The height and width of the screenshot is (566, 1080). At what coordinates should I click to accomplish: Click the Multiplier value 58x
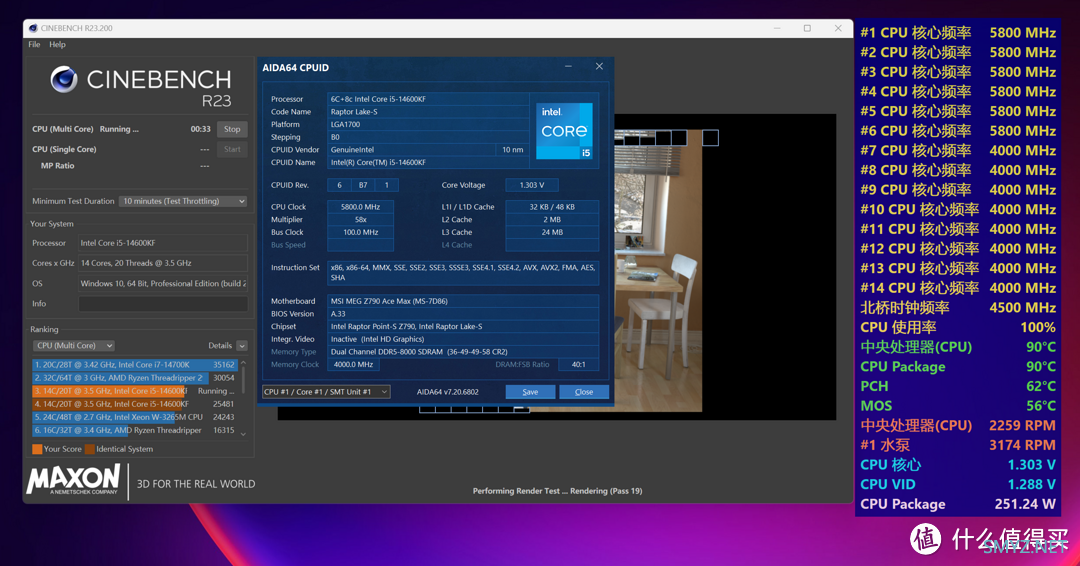click(360, 220)
